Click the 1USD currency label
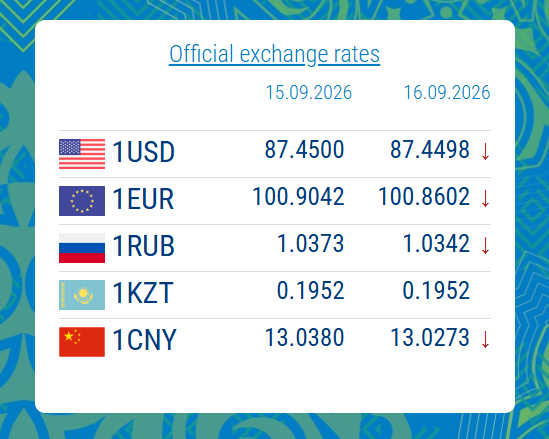This screenshot has height=439, width=549. click(143, 152)
